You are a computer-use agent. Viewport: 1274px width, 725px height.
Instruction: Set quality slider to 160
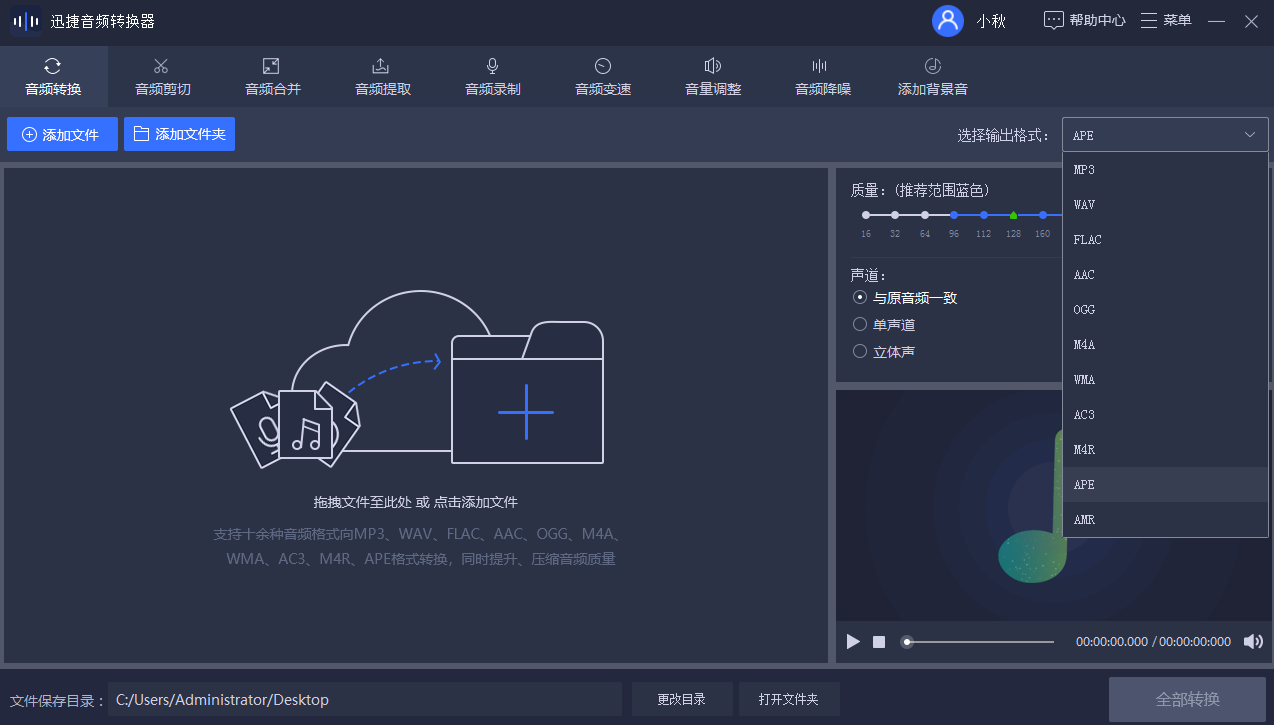click(1043, 215)
